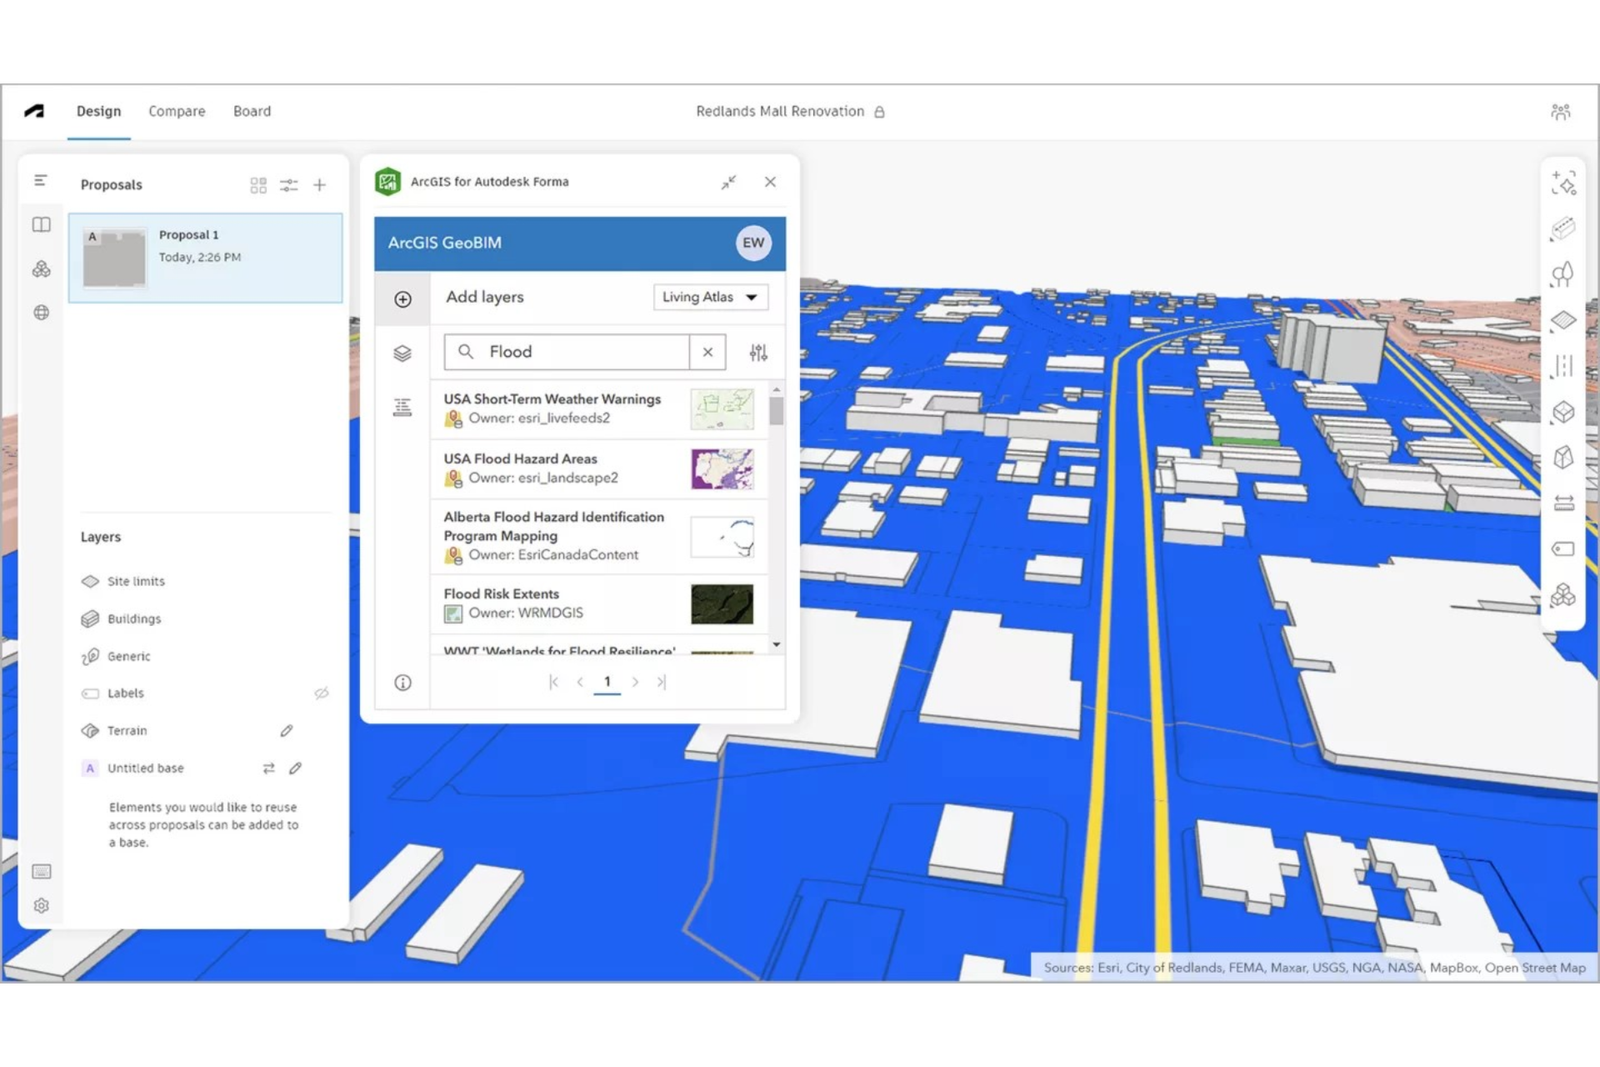Select the Untitled base layer
The height and width of the screenshot is (1067, 1600).
point(145,769)
